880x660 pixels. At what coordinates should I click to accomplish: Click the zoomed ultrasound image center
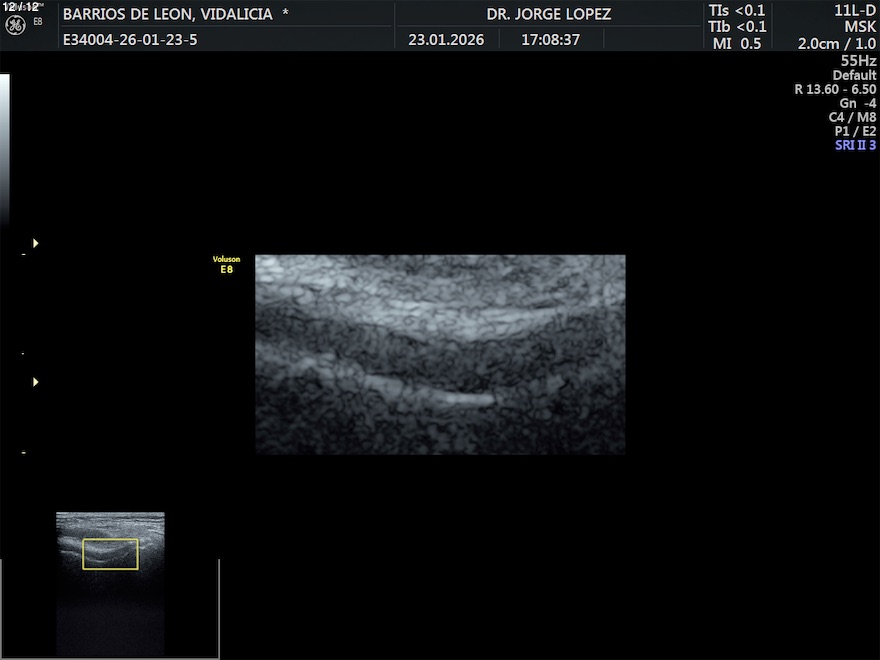tap(440, 354)
